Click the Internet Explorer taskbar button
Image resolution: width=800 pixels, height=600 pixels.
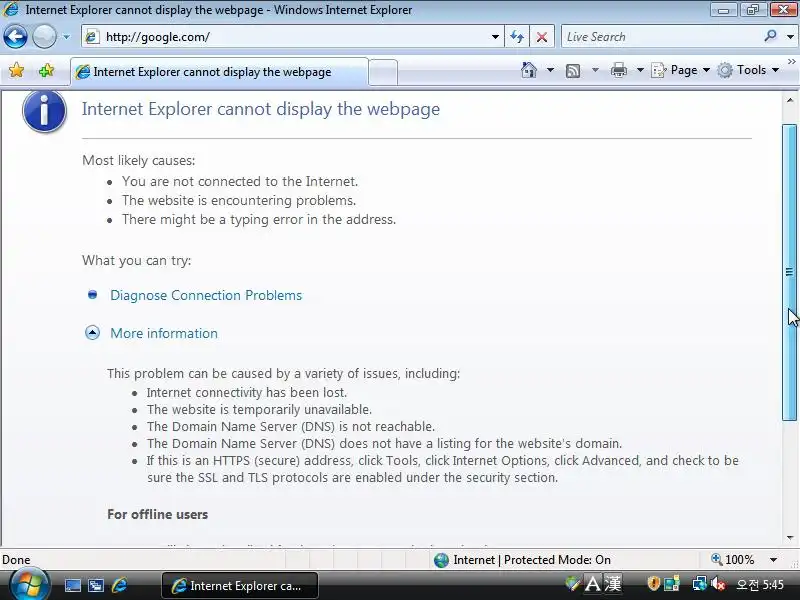coord(240,585)
